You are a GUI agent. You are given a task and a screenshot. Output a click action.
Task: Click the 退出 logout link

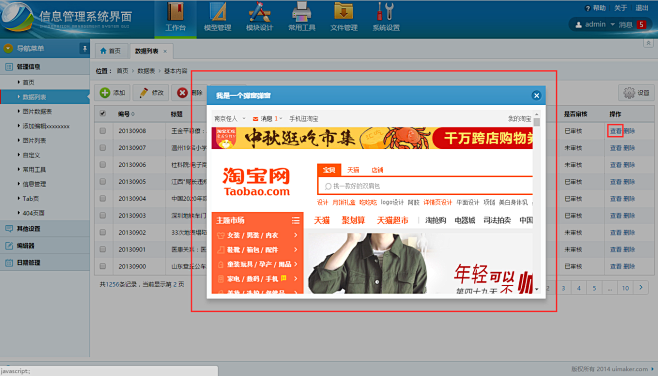point(642,8)
